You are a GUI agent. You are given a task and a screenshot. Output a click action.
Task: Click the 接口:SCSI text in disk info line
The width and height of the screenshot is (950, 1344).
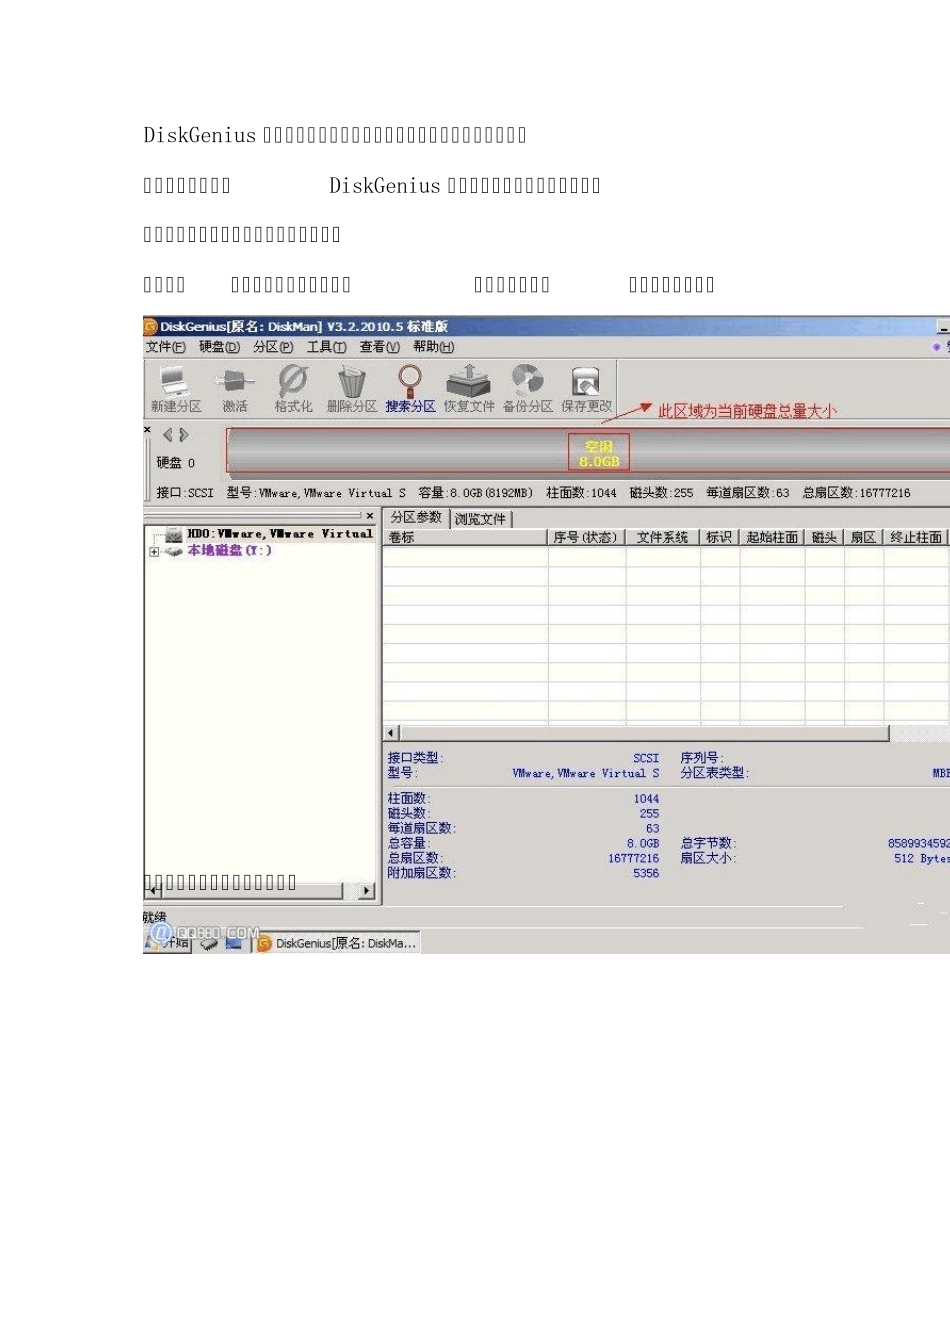tap(185, 493)
